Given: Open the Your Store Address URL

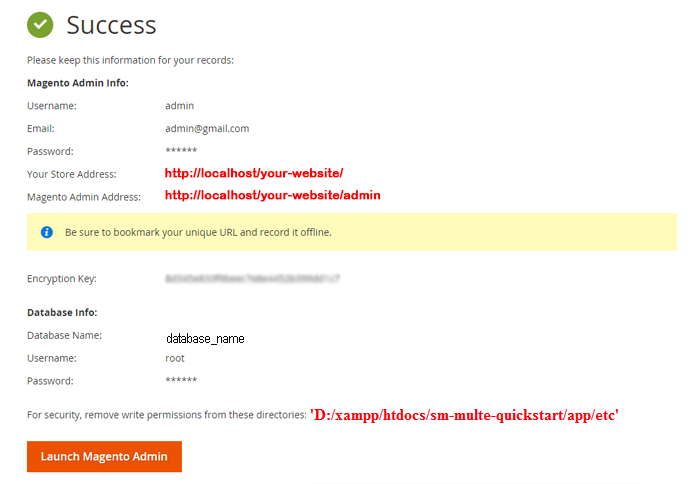Looking at the screenshot, I should 254,173.
